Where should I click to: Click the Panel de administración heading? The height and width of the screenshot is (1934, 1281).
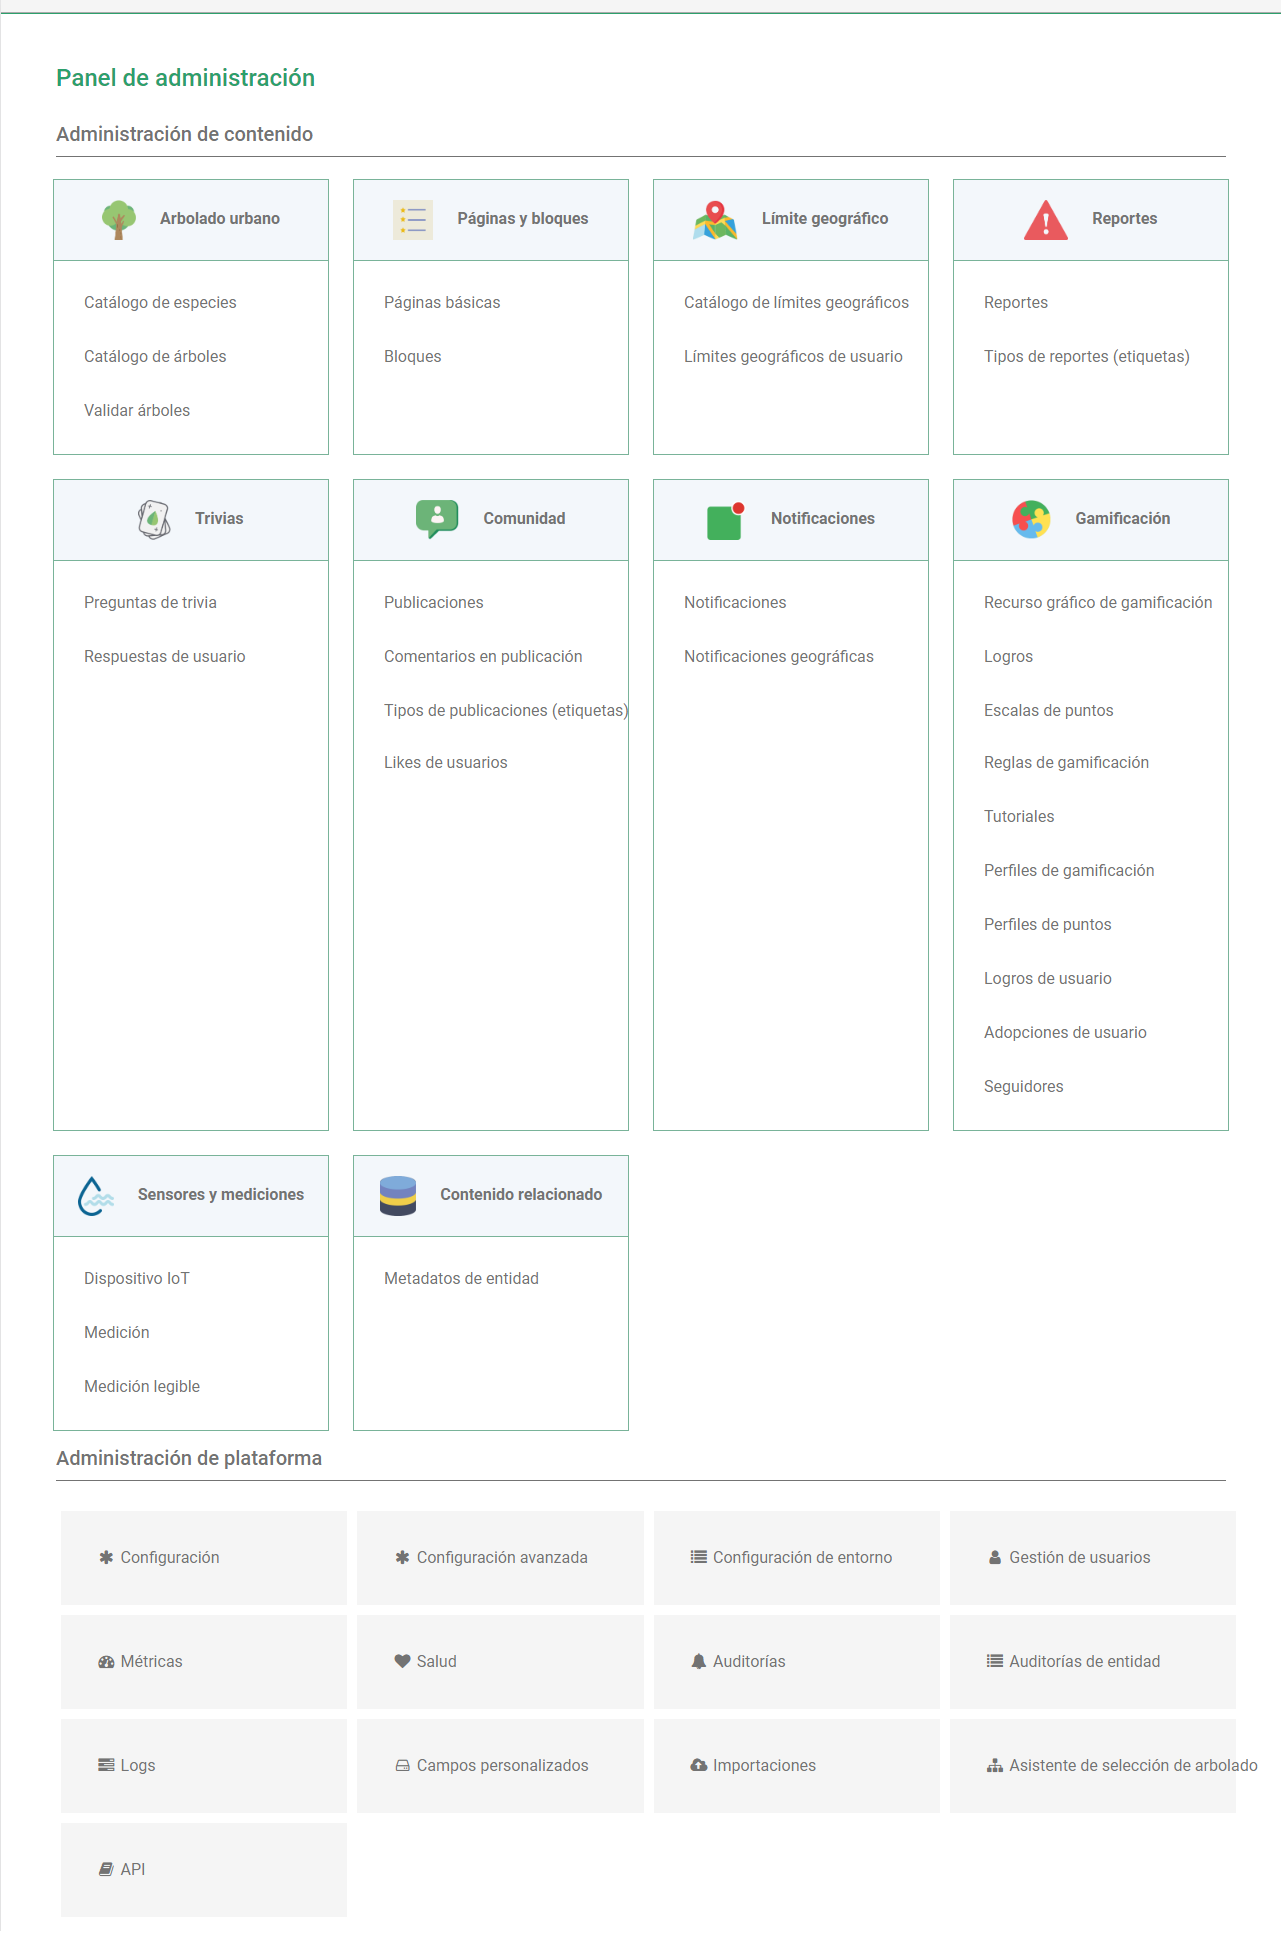click(x=185, y=78)
